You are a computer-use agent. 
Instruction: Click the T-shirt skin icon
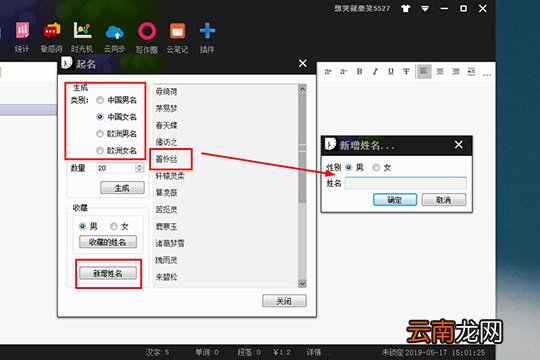(x=406, y=9)
